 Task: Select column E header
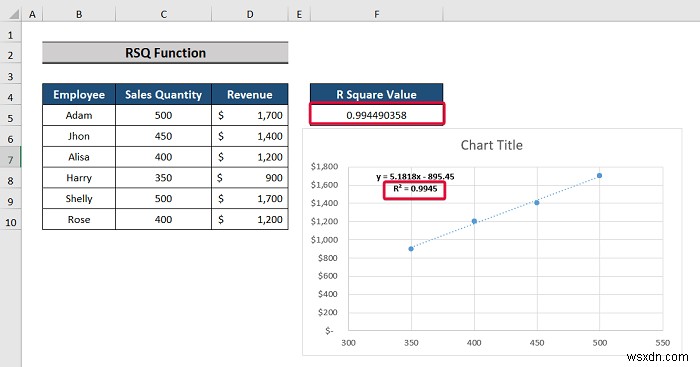pyautogui.click(x=299, y=15)
